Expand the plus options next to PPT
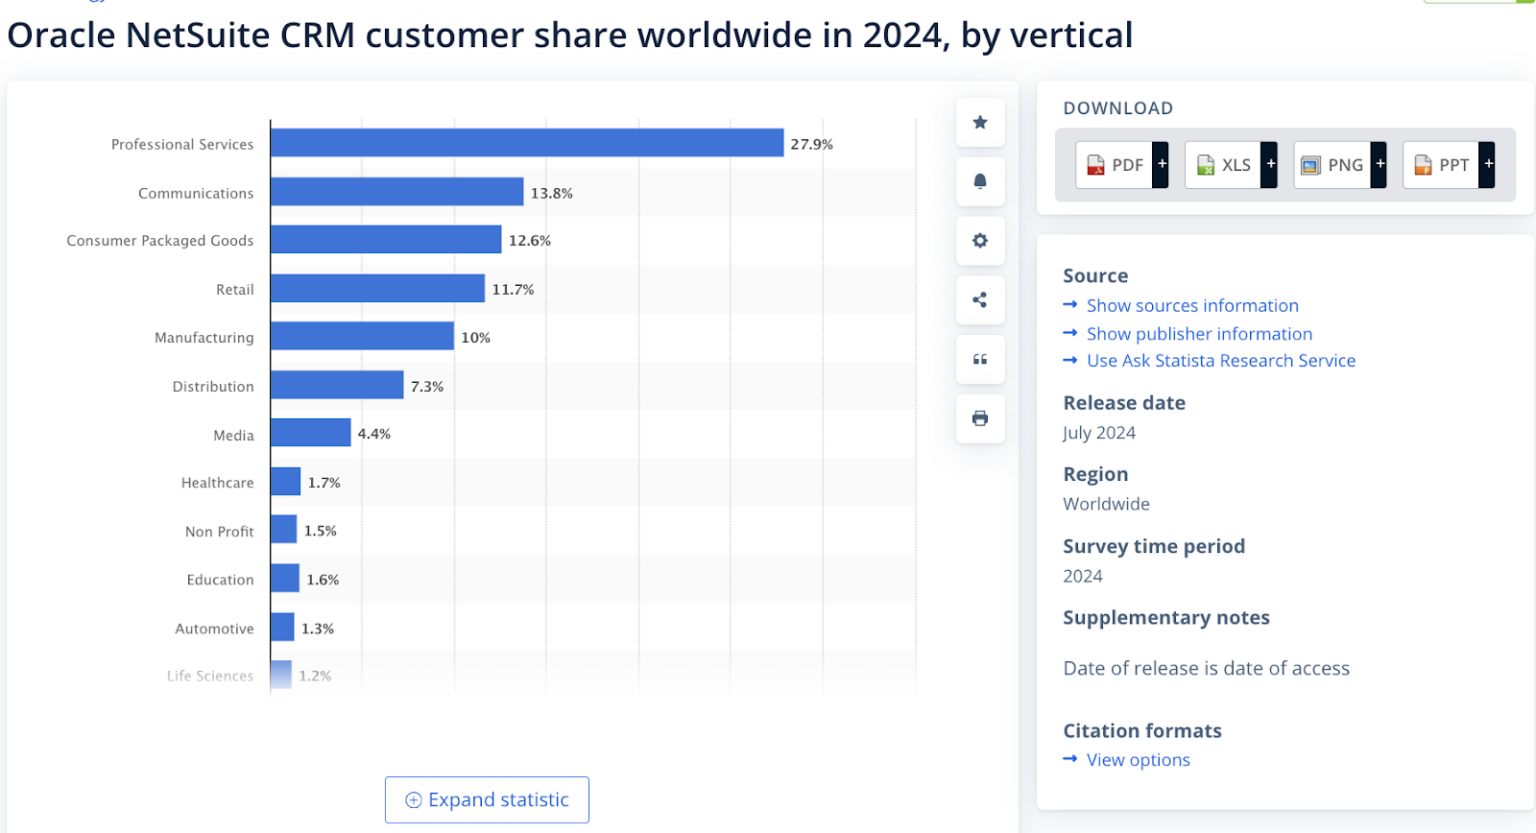Image resolution: width=1536 pixels, height=833 pixels. 1488,164
